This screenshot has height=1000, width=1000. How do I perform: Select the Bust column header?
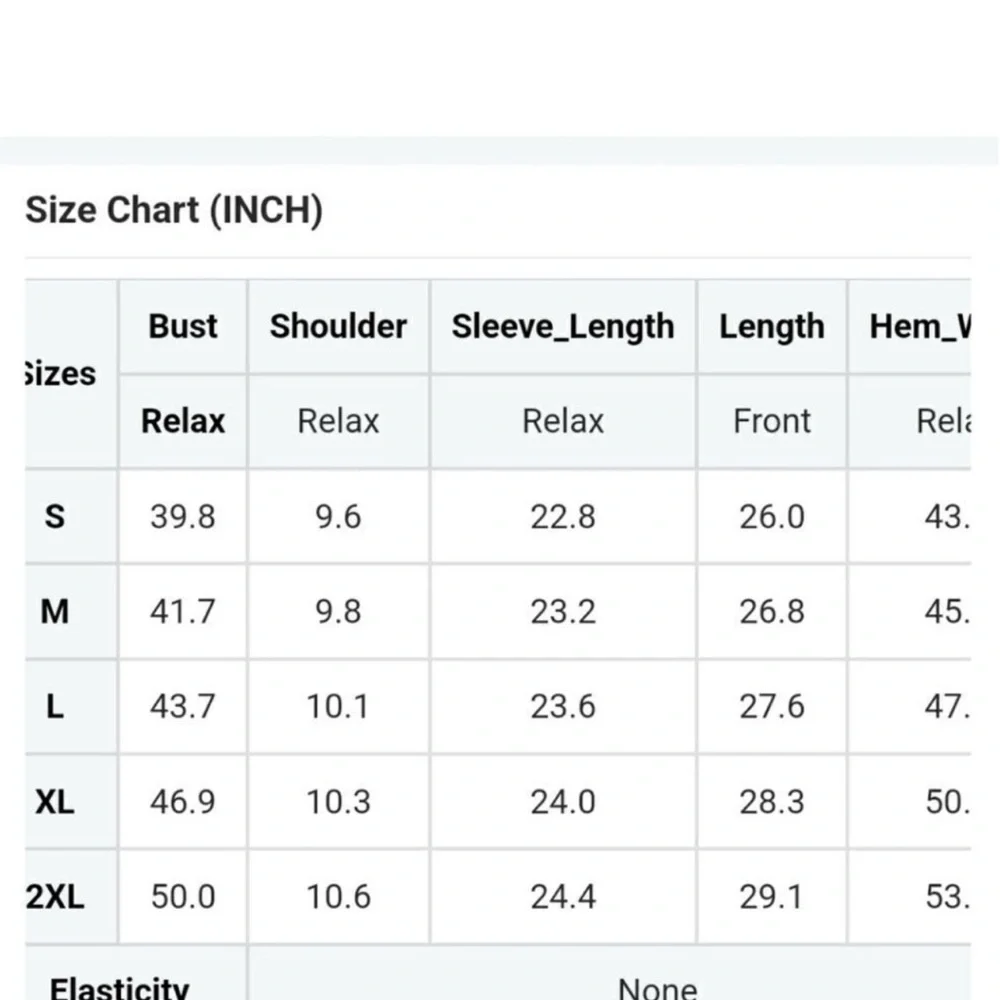tap(183, 326)
